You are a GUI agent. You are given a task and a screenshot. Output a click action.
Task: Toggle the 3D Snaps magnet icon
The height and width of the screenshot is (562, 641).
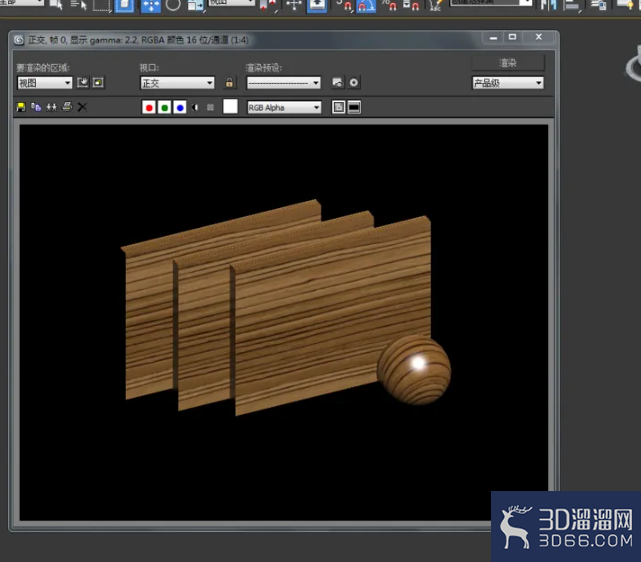click(x=345, y=5)
